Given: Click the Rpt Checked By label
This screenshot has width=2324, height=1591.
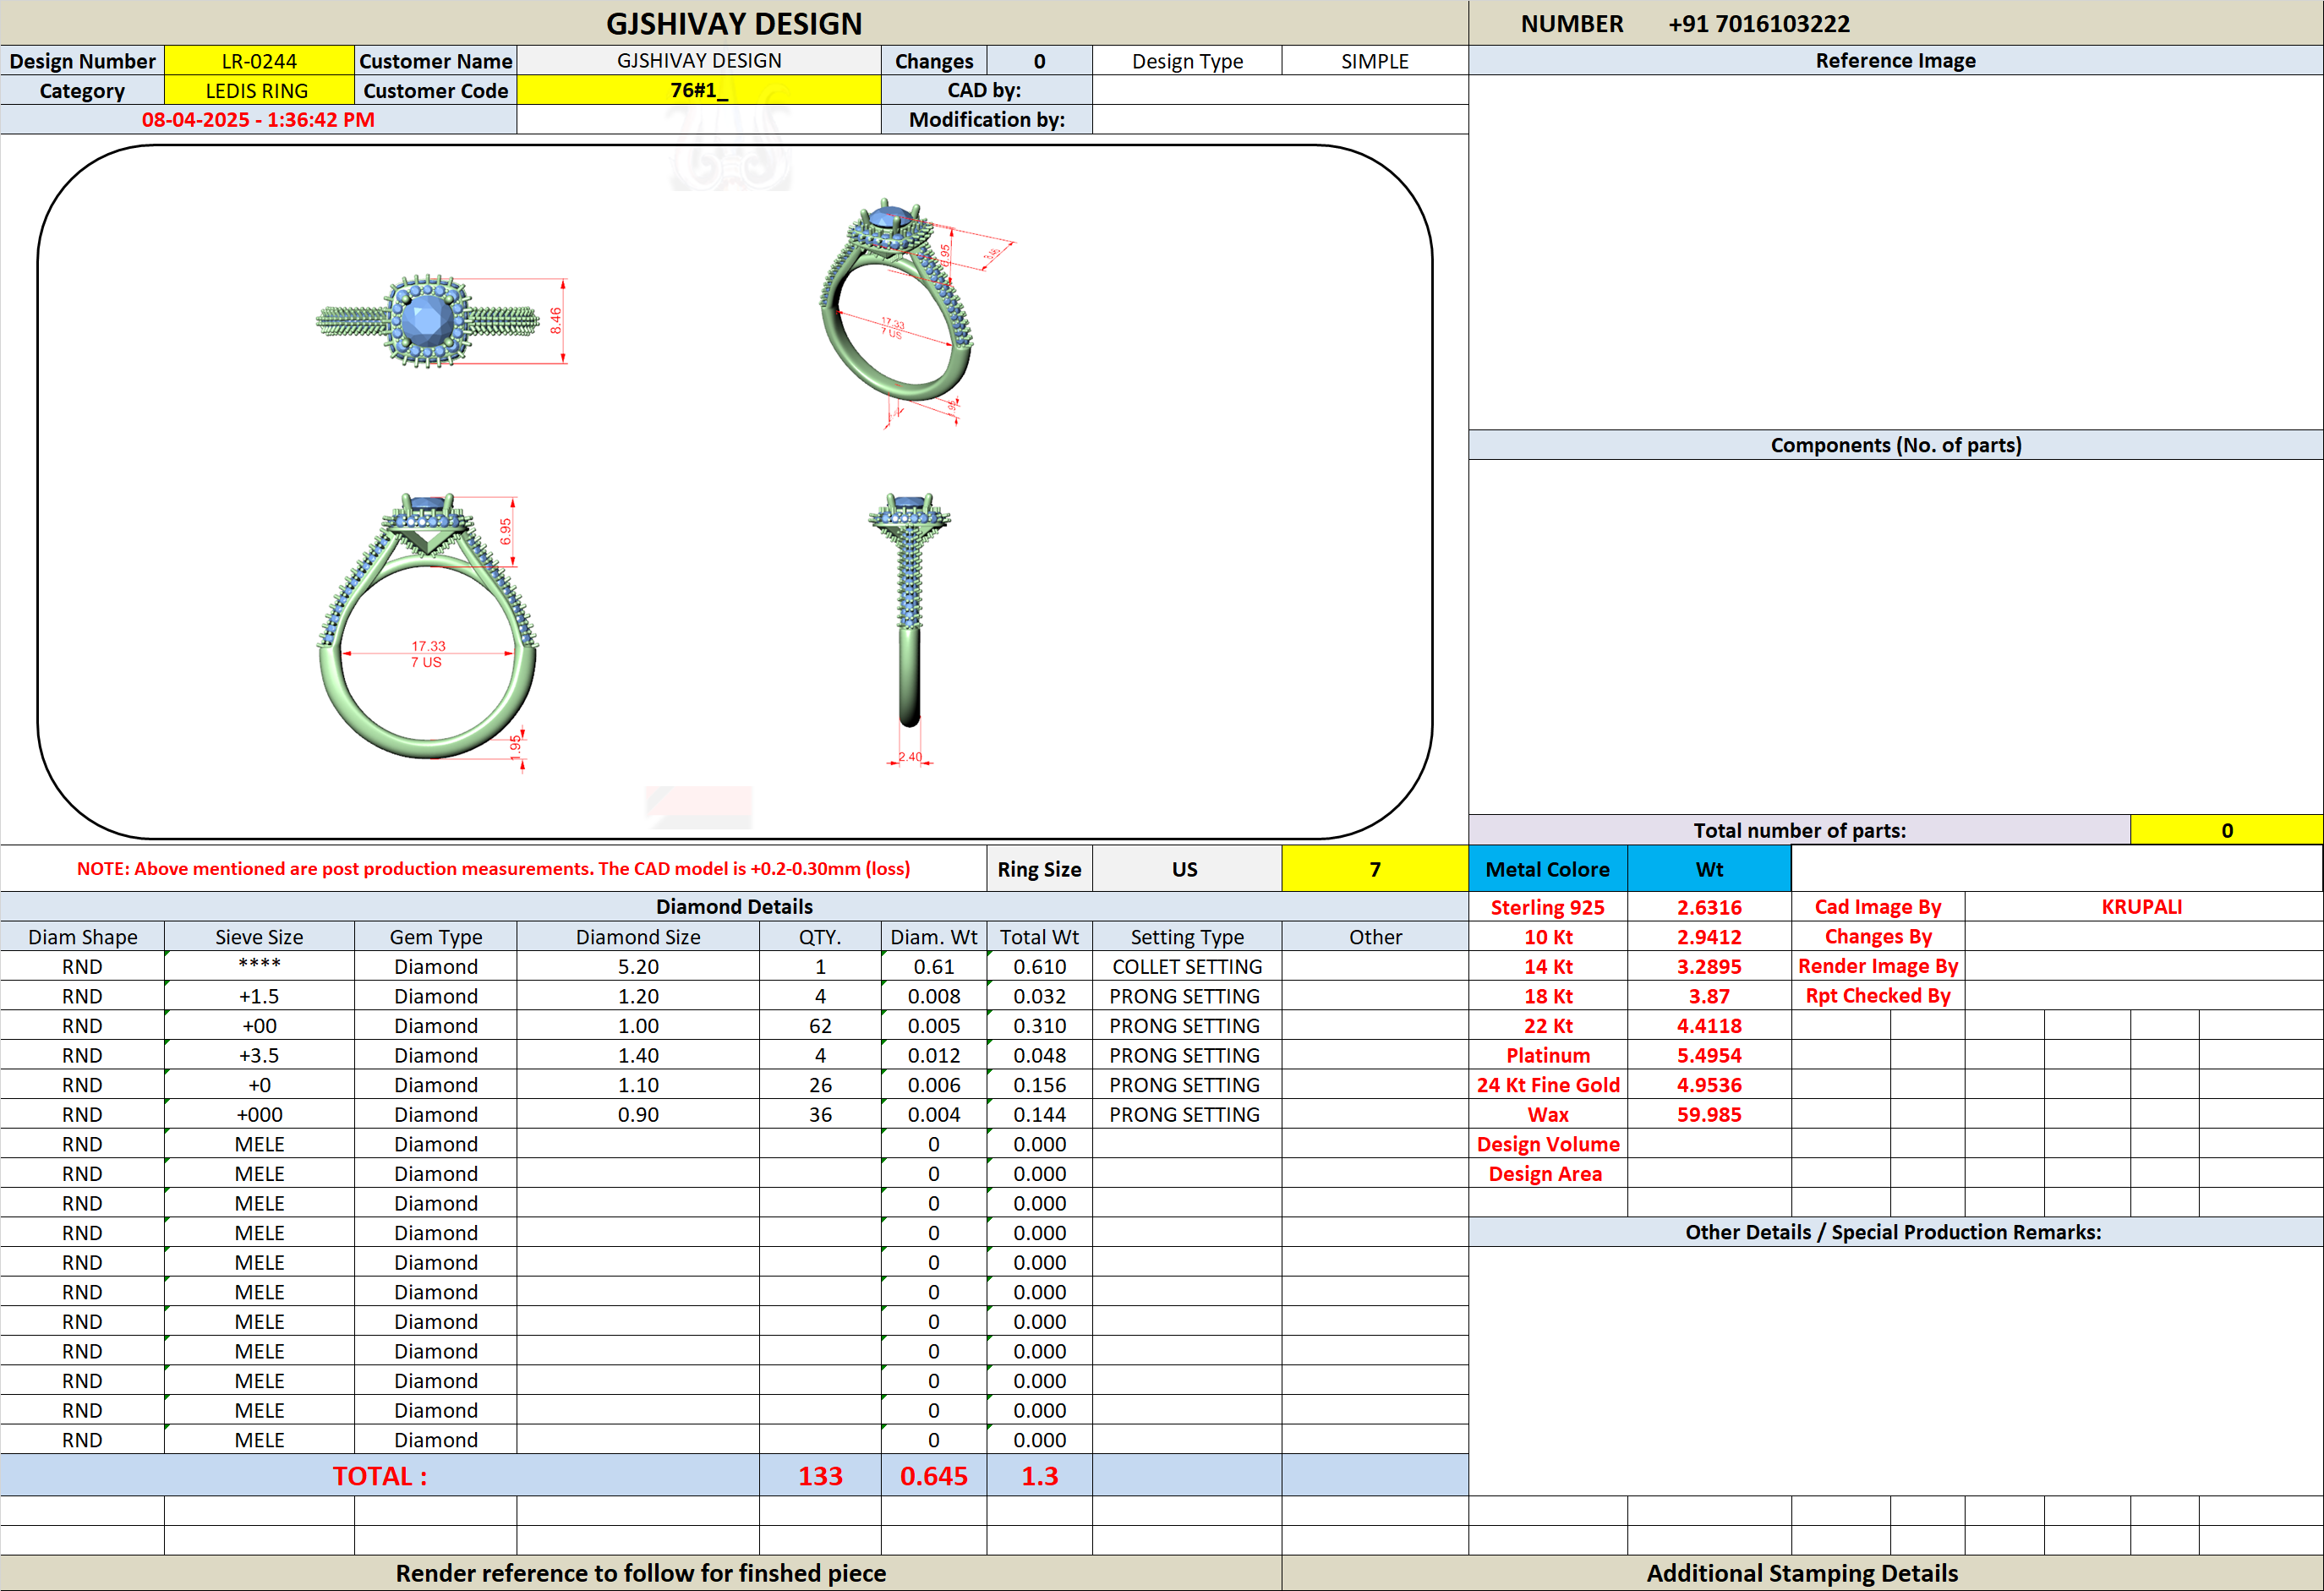Looking at the screenshot, I should point(1878,996).
